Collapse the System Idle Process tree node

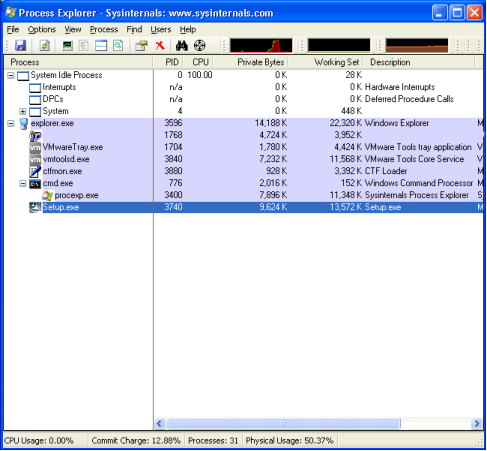pyautogui.click(x=11, y=75)
